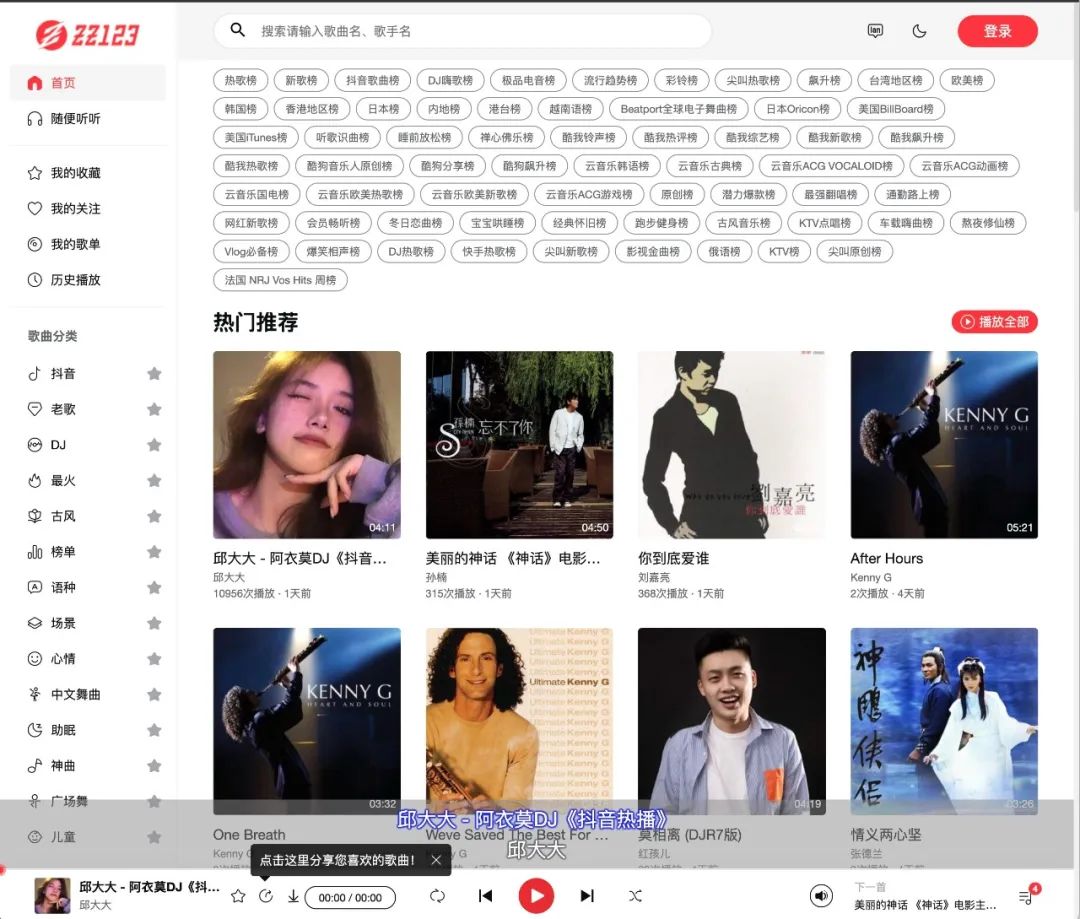
Task: Click the 场景 layers icon
Action: [34, 623]
